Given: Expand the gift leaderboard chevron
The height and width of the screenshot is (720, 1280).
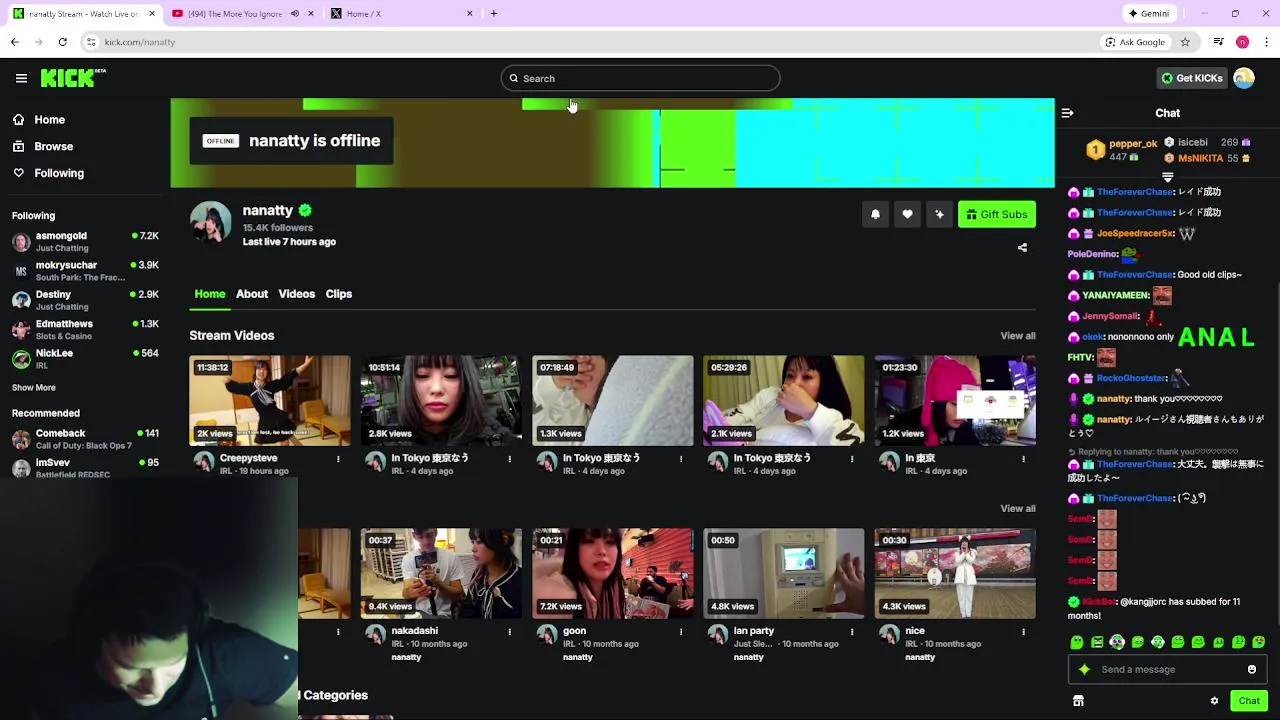Looking at the screenshot, I should click(1167, 177).
